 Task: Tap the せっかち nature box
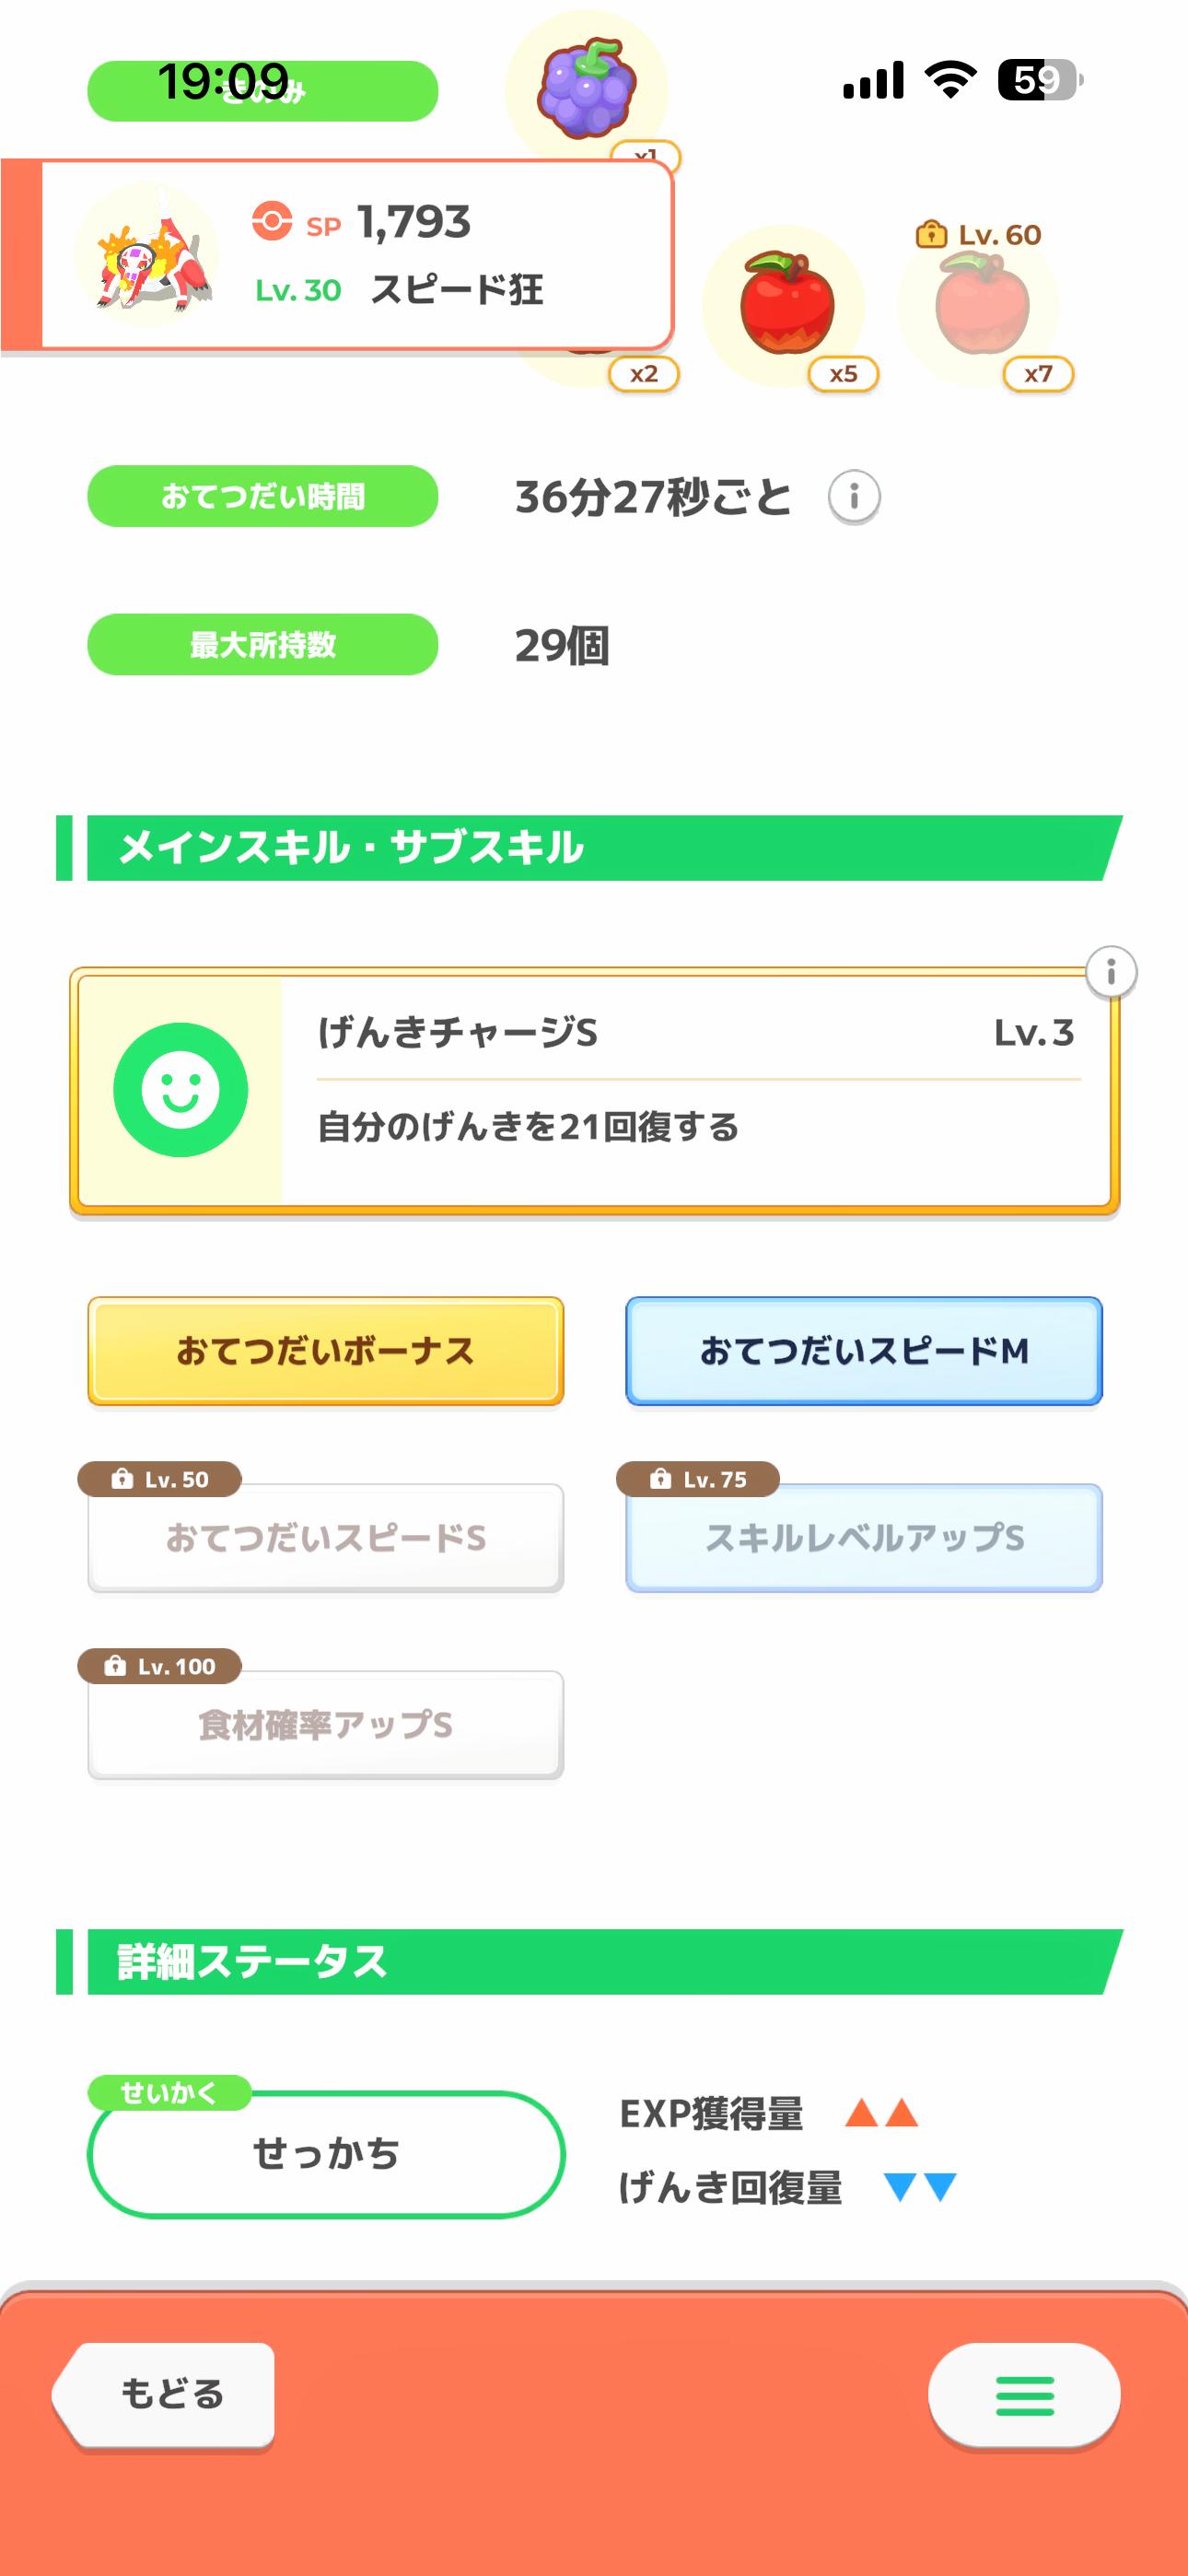326,2153
